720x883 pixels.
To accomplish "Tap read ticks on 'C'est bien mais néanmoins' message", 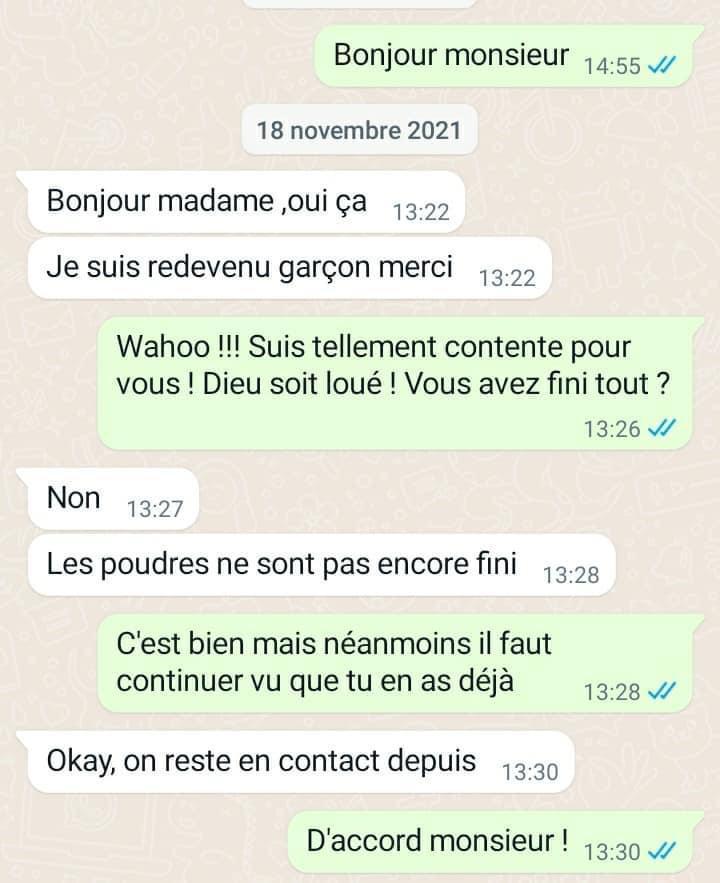I will 661,691.
